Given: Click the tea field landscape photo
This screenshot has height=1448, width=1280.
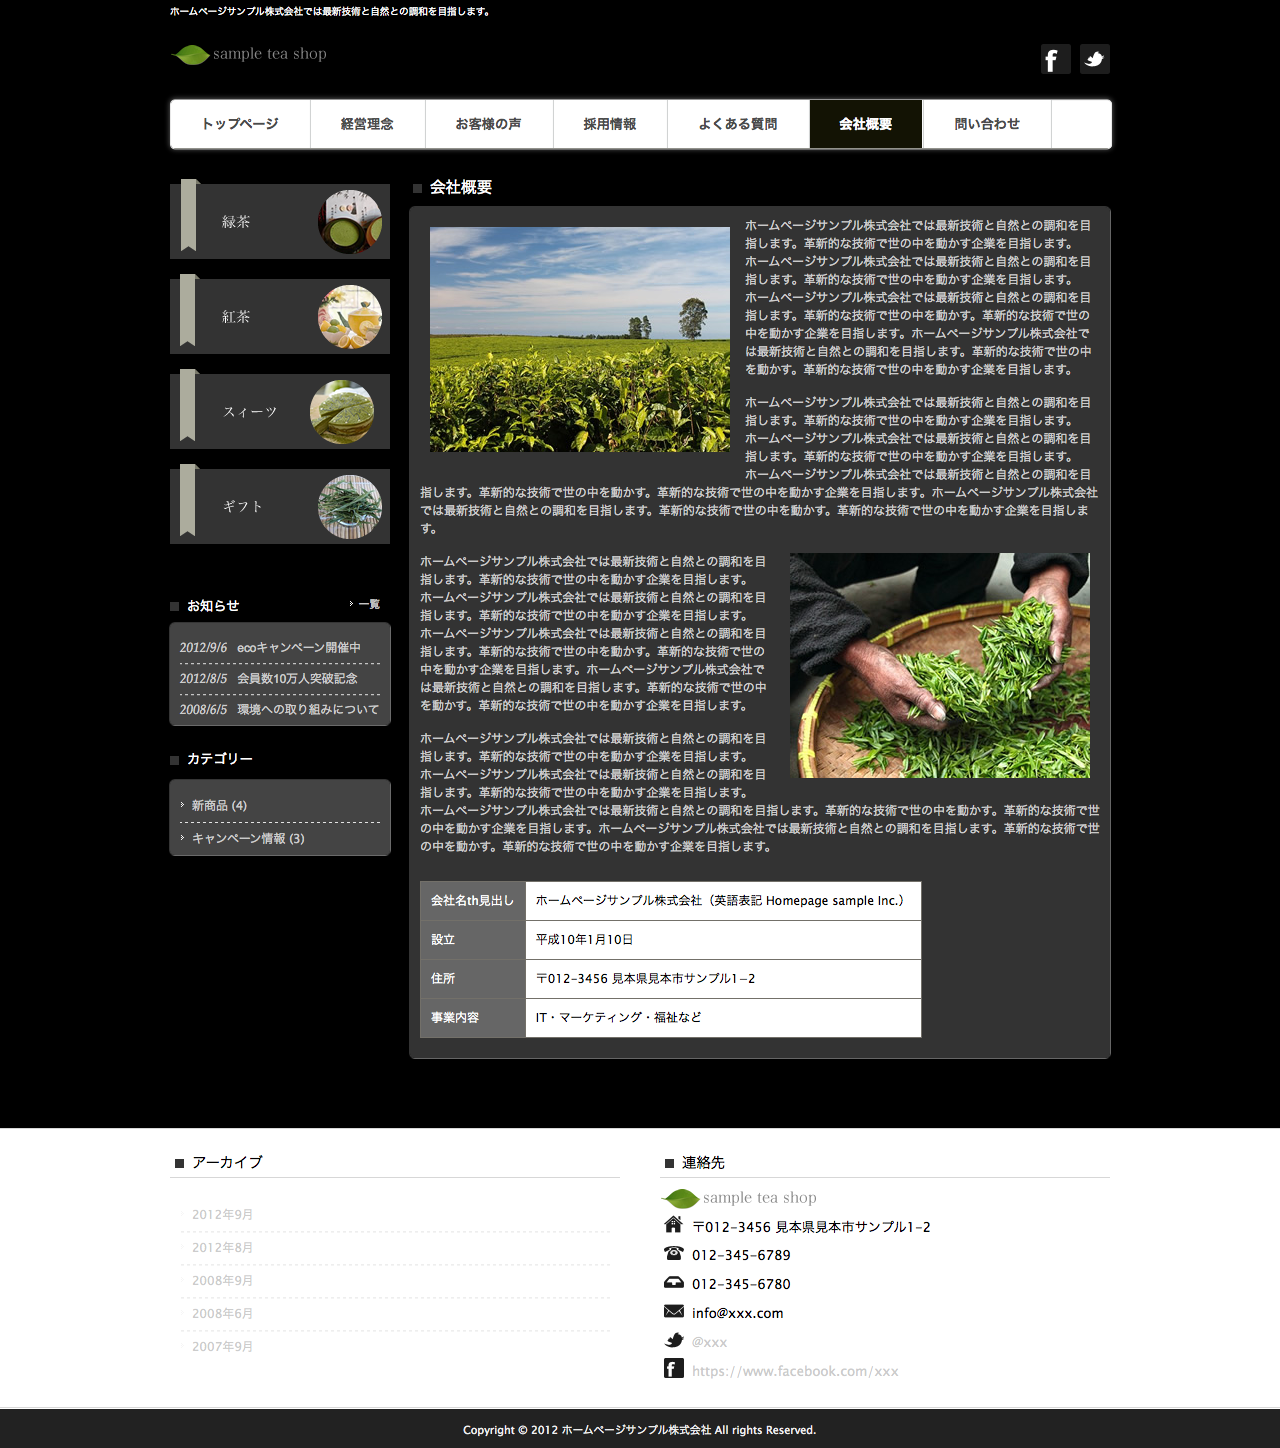Looking at the screenshot, I should (580, 339).
